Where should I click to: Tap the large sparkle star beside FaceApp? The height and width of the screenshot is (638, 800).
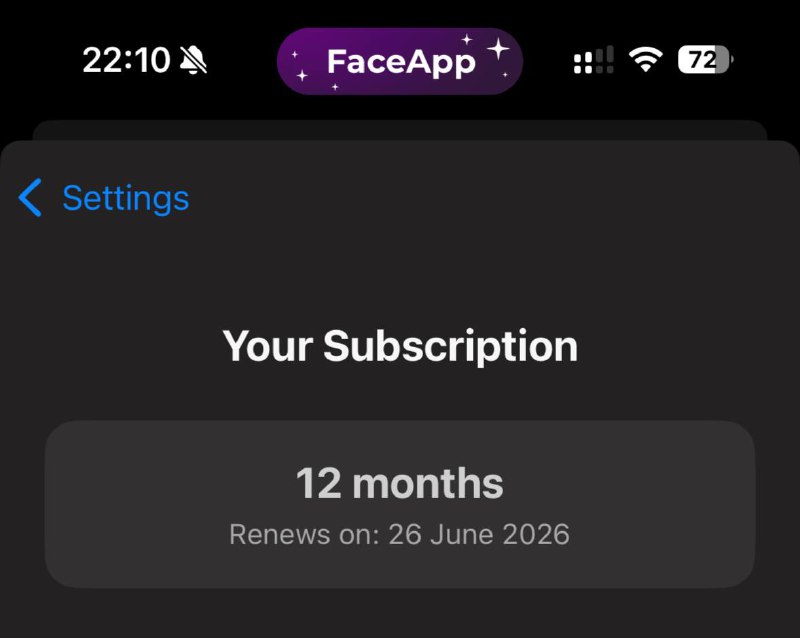point(497,49)
